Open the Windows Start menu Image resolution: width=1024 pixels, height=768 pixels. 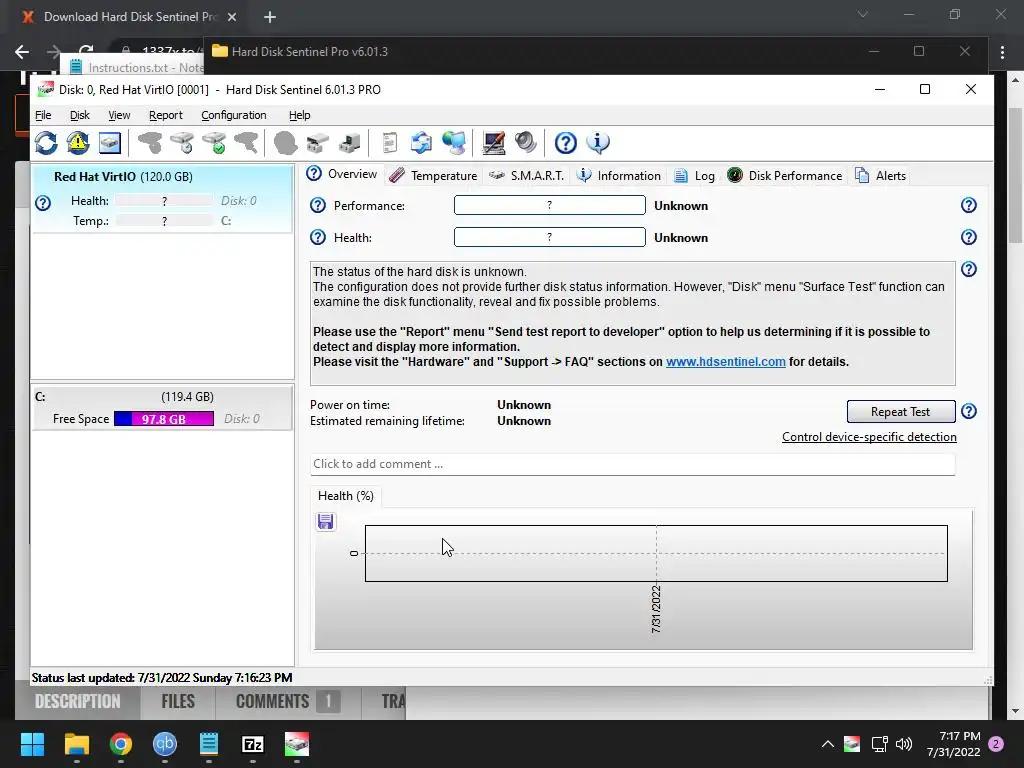click(33, 744)
